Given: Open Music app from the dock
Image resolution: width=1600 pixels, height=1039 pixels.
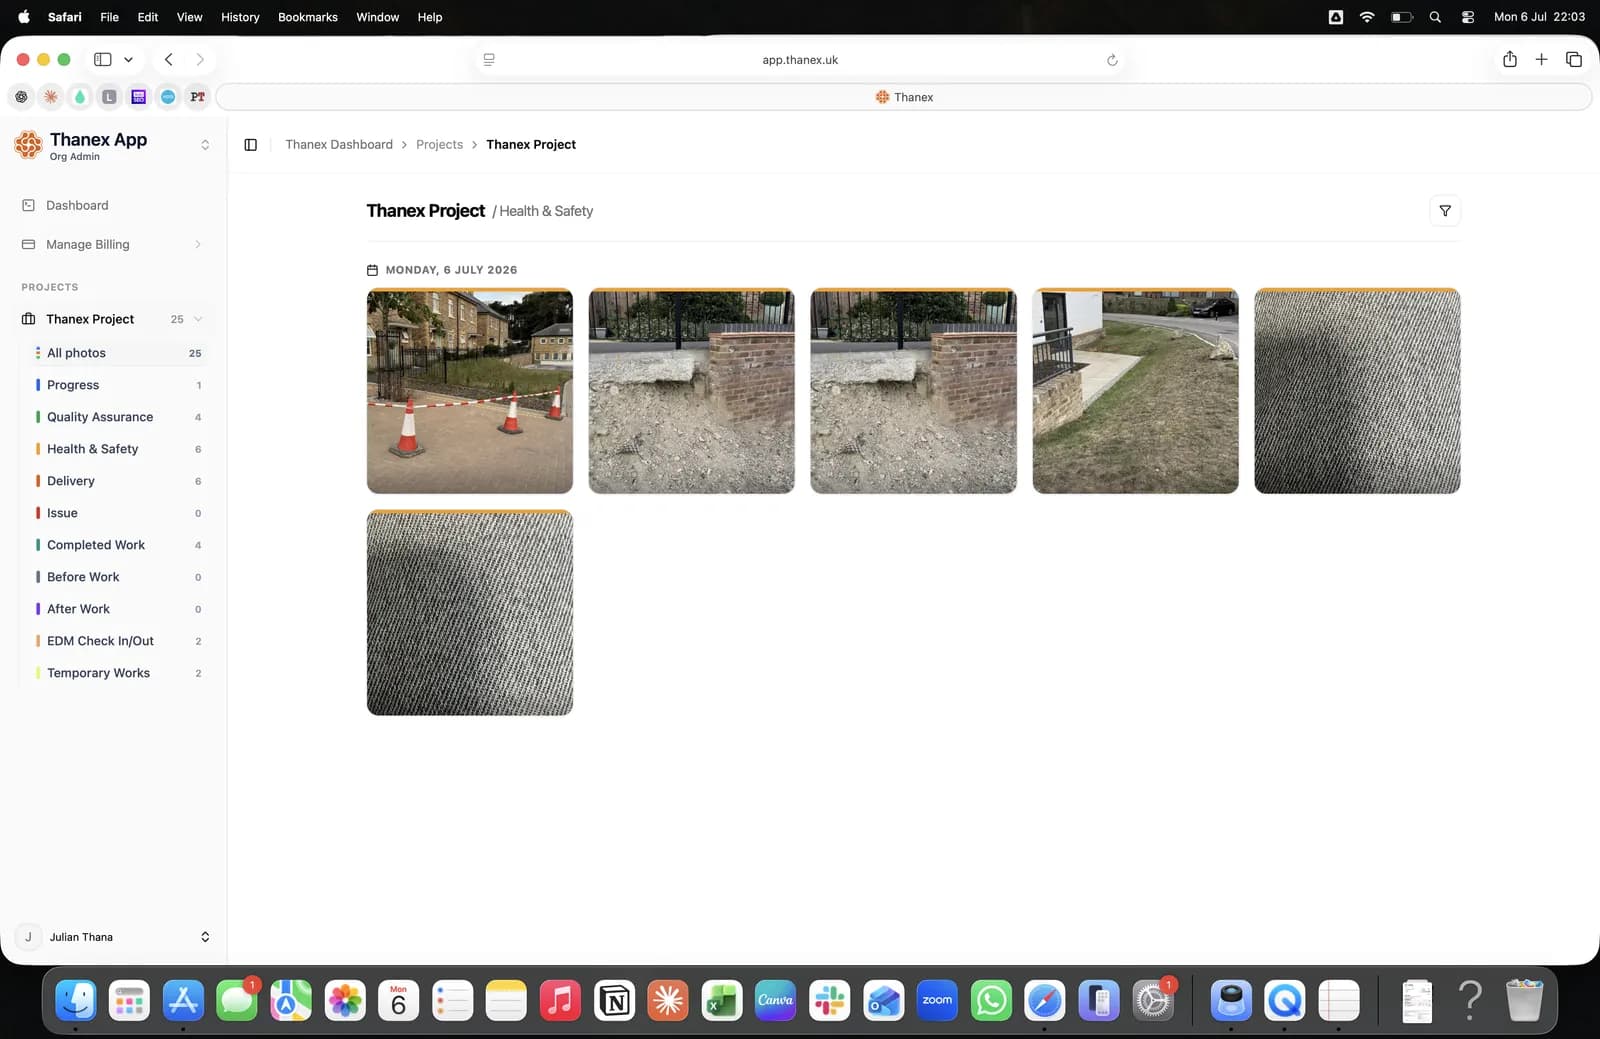Looking at the screenshot, I should click(560, 1000).
